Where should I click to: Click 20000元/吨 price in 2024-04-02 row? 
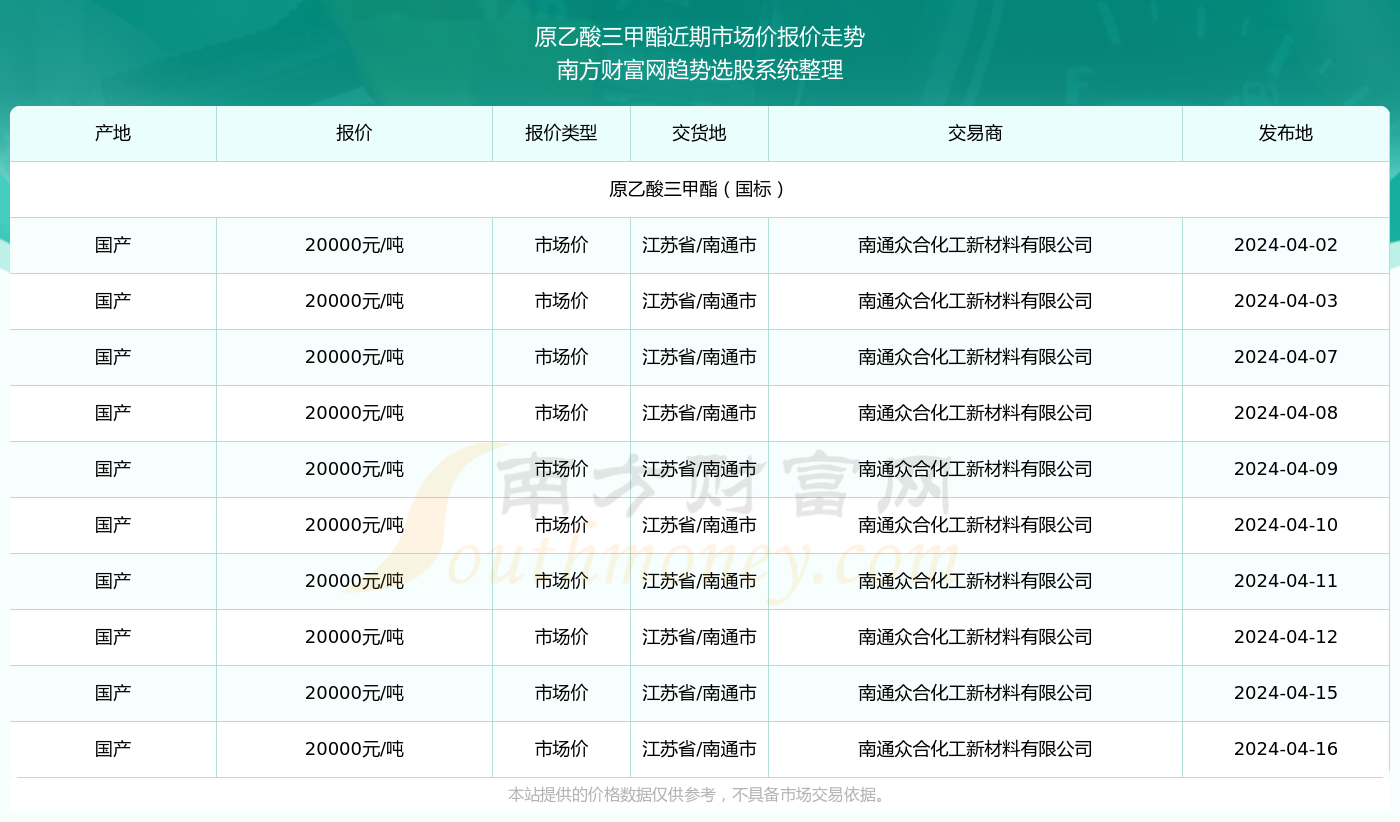354,245
